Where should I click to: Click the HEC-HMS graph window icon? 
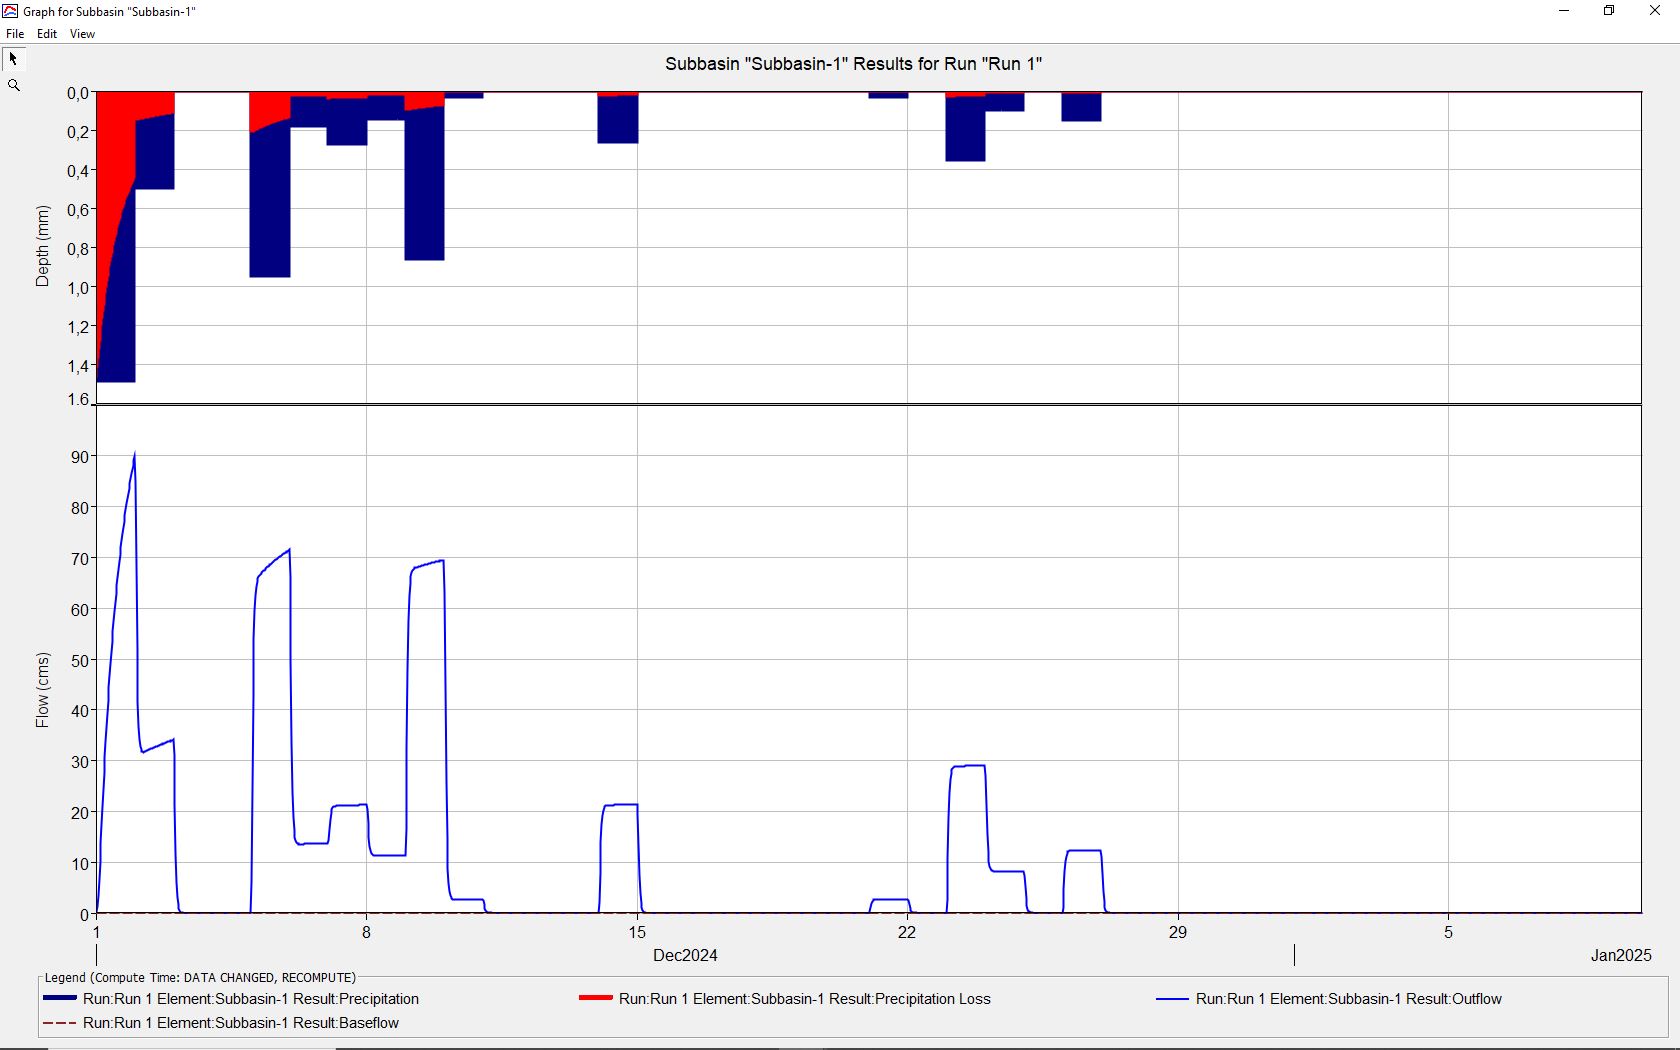coord(10,11)
